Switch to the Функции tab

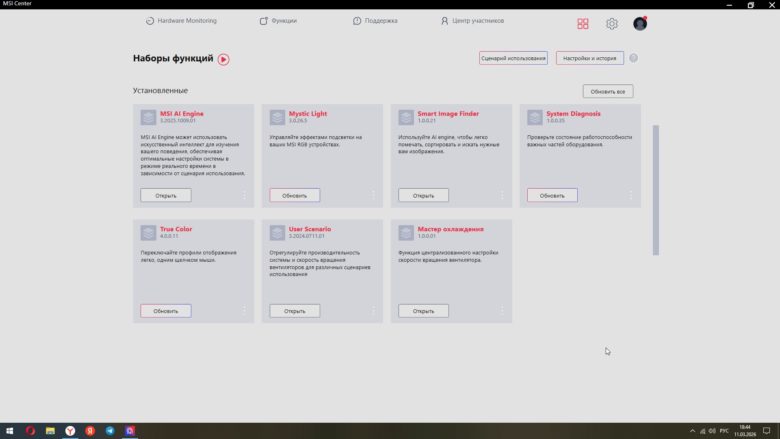[x=278, y=21]
